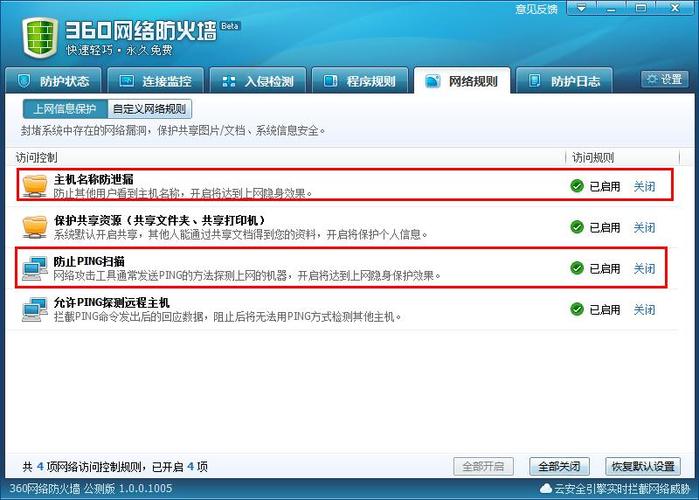Turn off 允许PING探测远程主机 rule
The width and height of the screenshot is (699, 500).
(x=644, y=310)
